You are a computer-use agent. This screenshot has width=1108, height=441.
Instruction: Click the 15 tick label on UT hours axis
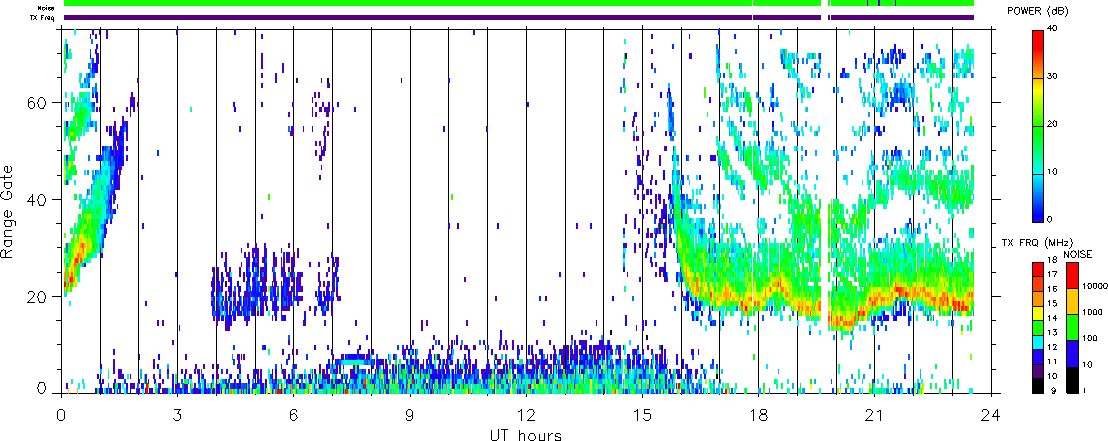642,414
